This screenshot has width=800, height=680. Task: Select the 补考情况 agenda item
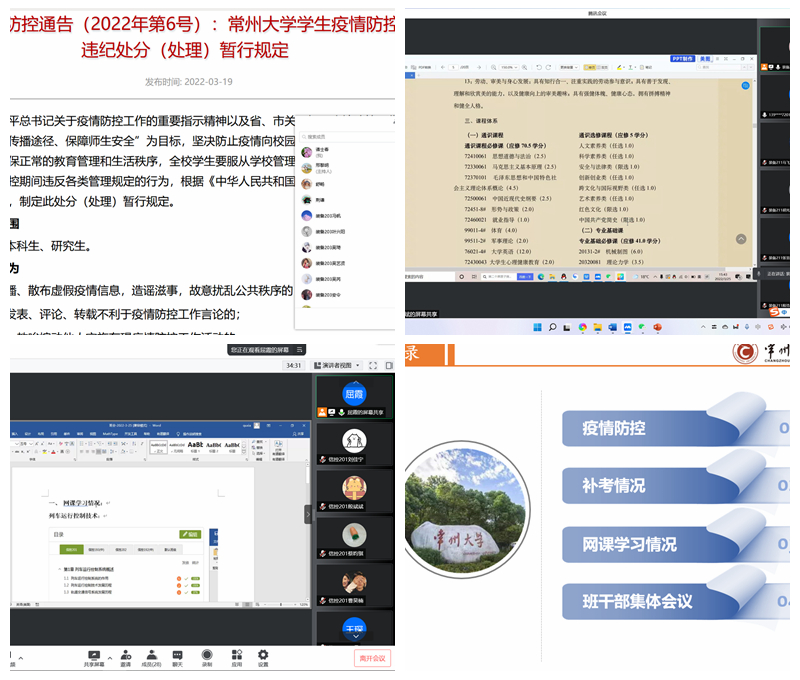pyautogui.click(x=614, y=486)
